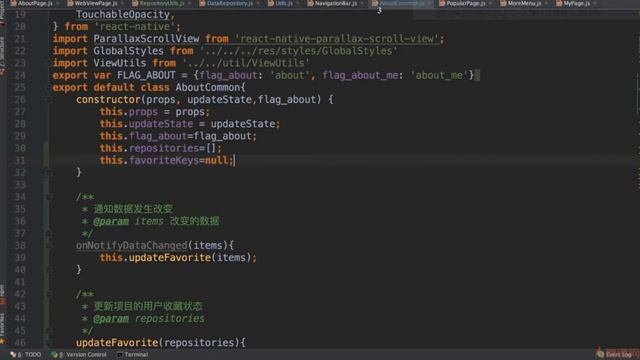Click the PopularPage.js file icon
The image size is (640, 360).
click(442, 3)
